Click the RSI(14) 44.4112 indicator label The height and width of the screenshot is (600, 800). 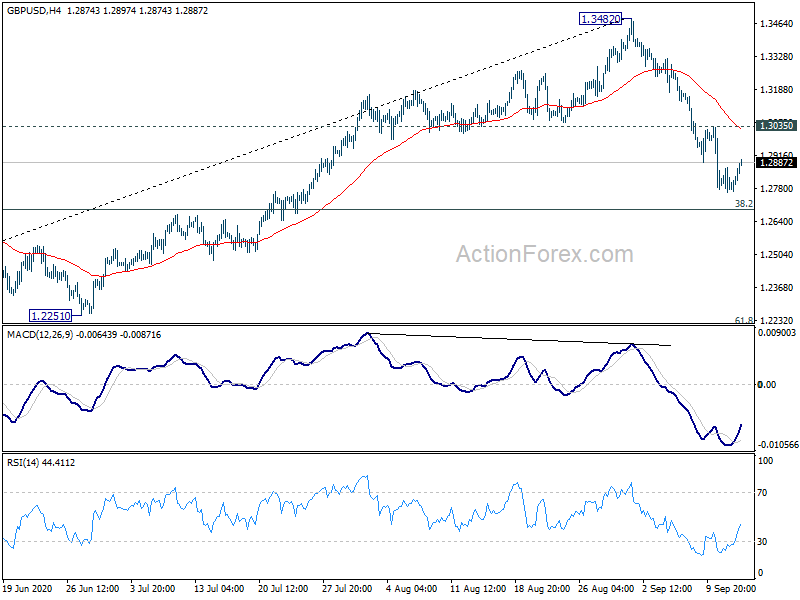[41, 463]
